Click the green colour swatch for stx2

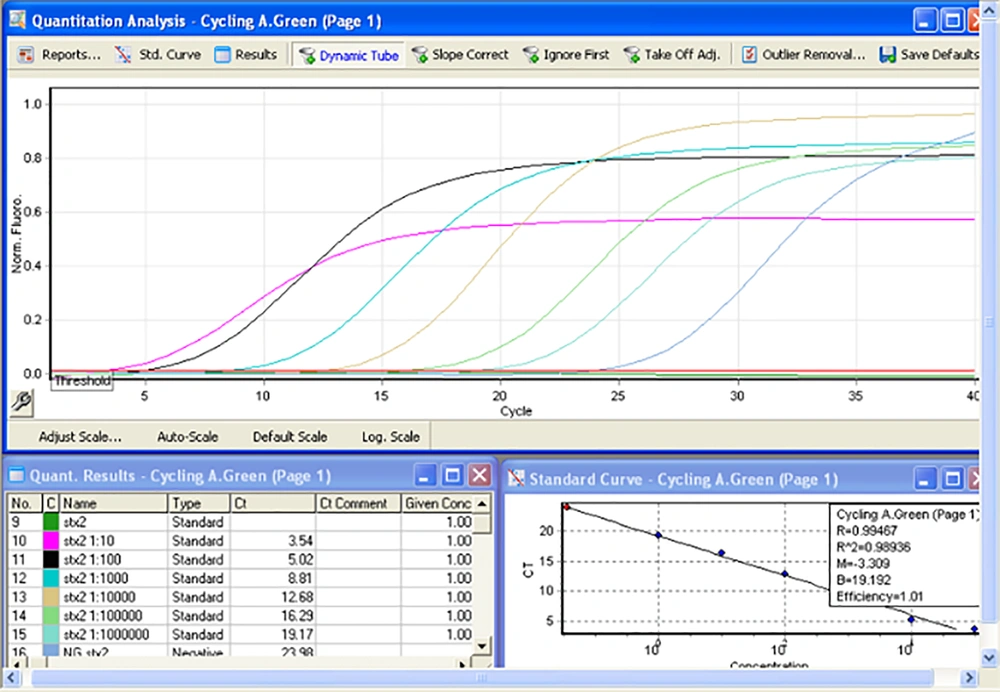(50, 522)
